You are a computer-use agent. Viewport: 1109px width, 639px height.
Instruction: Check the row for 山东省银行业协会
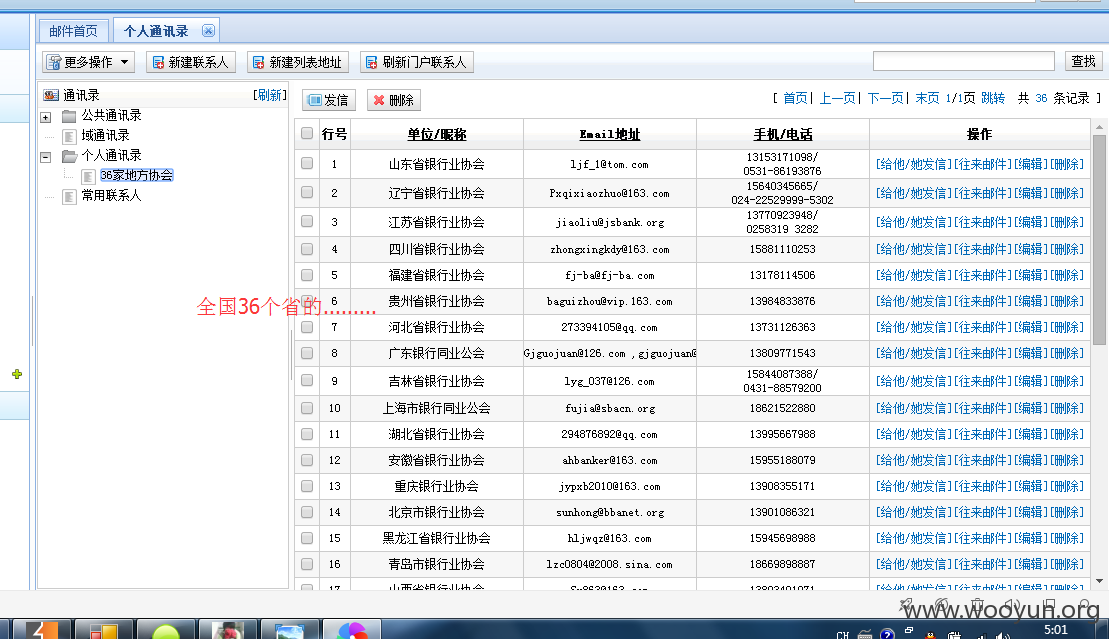tap(307, 163)
